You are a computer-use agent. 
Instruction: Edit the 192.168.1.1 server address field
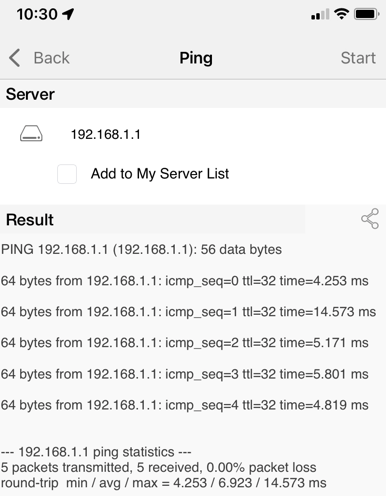pyautogui.click(x=106, y=134)
